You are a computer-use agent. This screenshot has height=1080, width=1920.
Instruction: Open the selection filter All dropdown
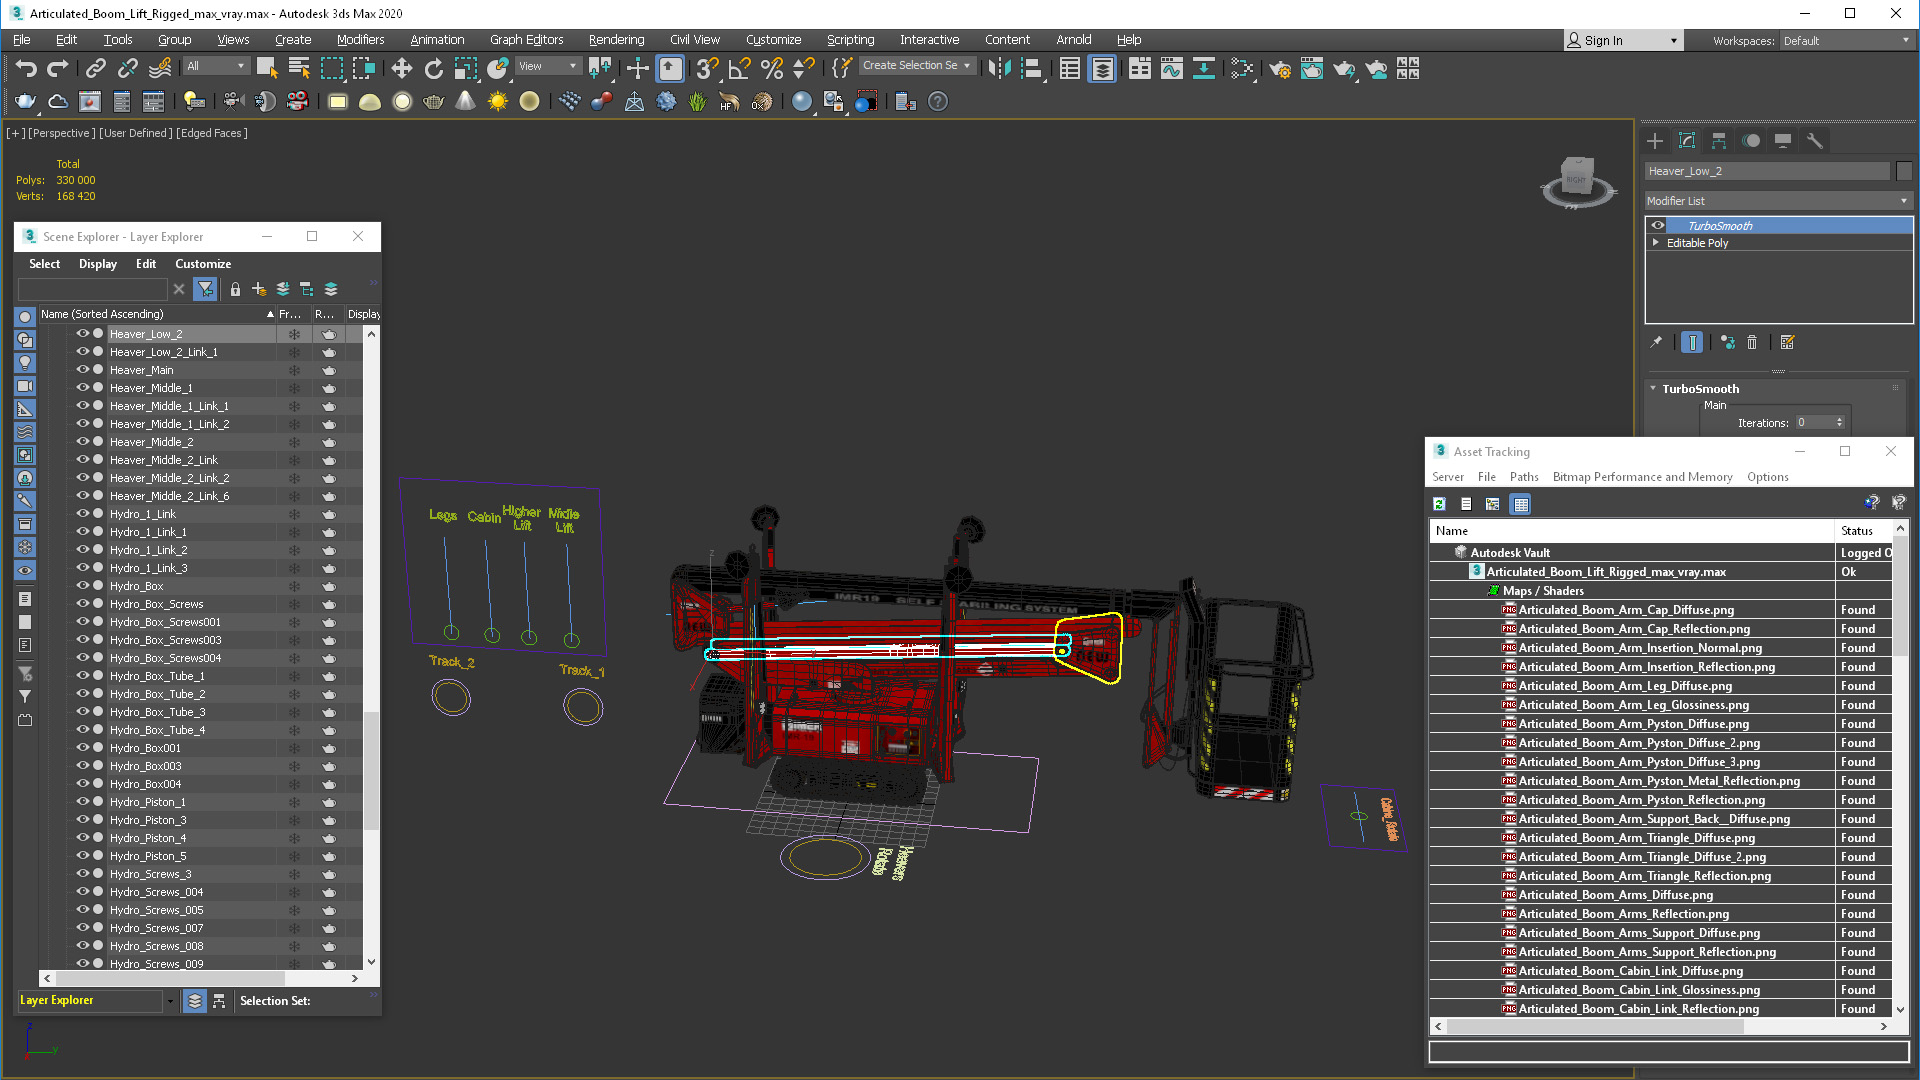click(216, 66)
